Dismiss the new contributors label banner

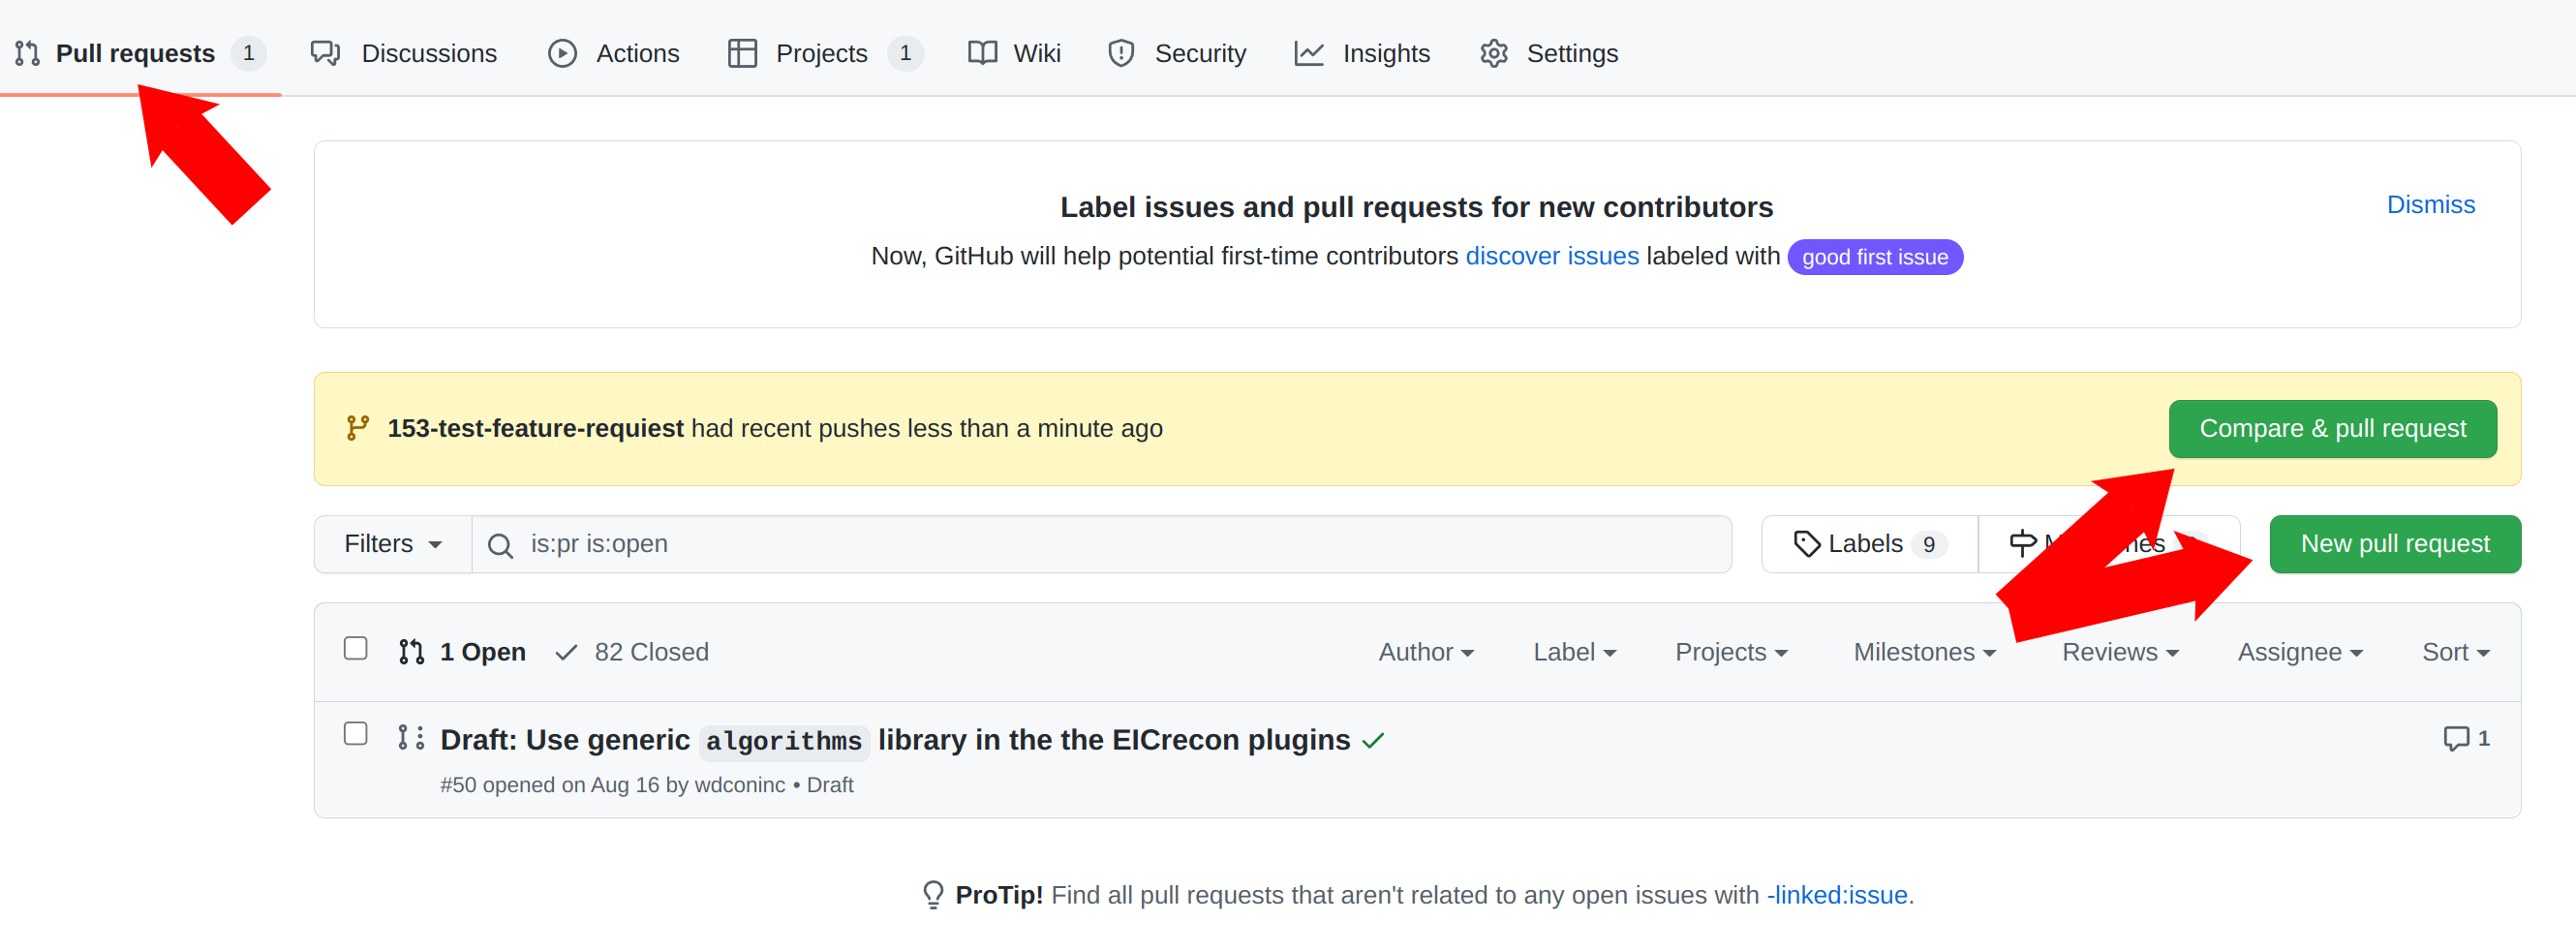(x=2430, y=205)
